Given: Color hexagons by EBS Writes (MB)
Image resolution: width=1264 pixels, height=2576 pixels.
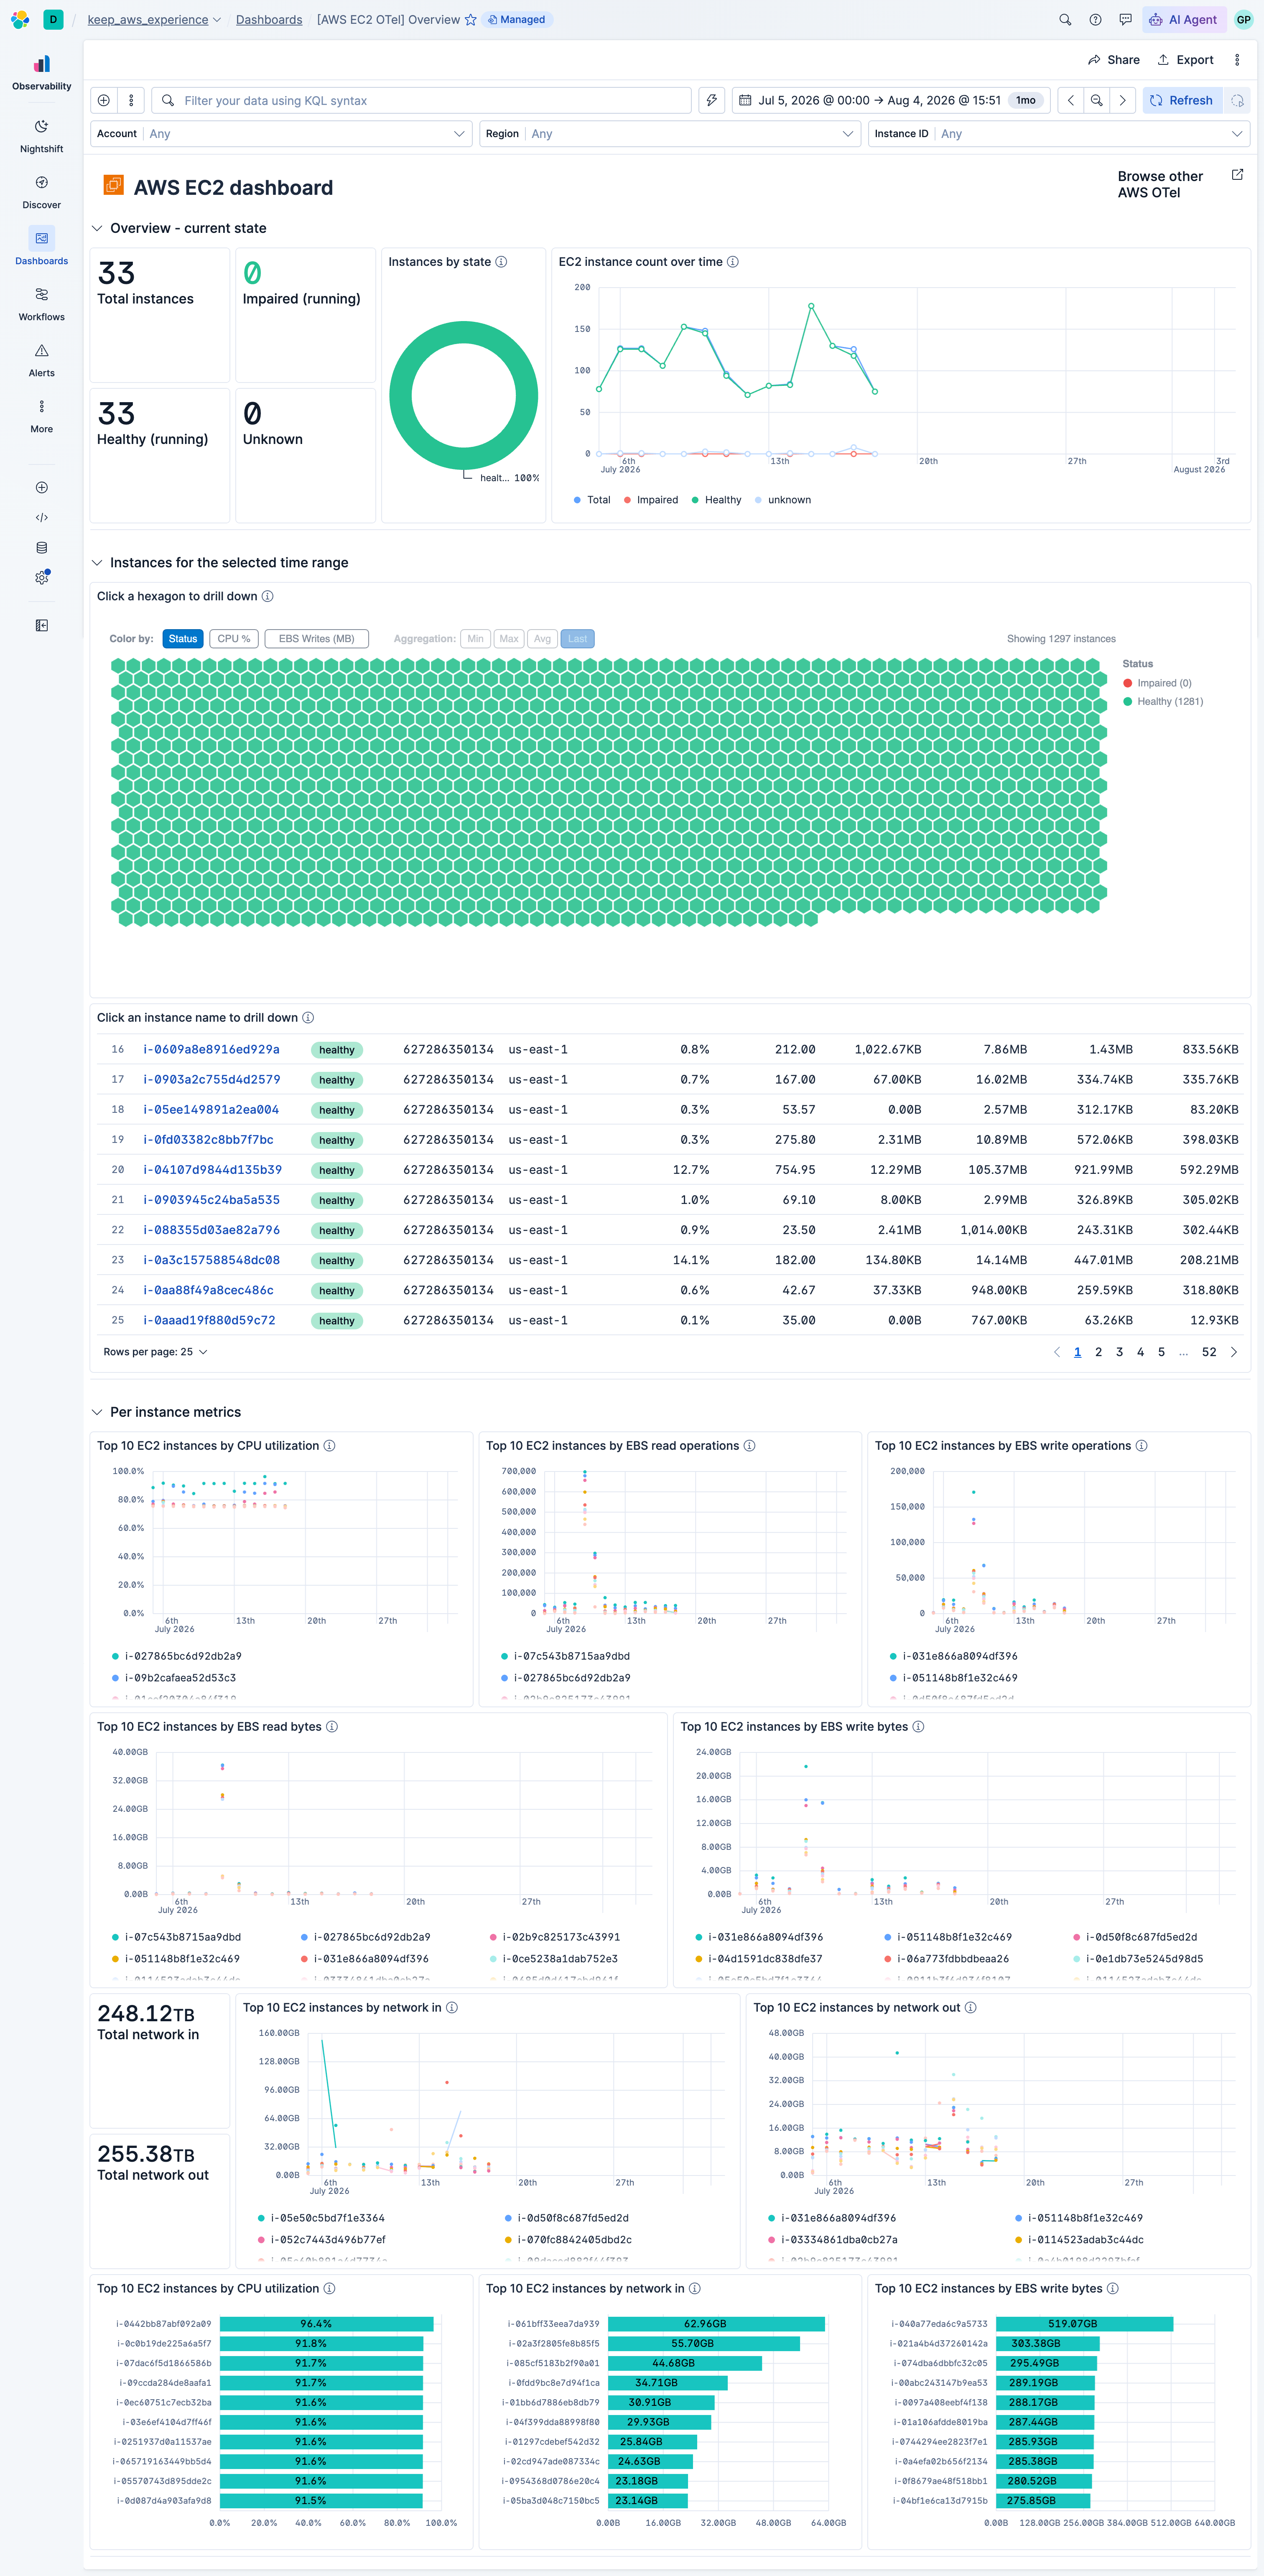Looking at the screenshot, I should tap(316, 639).
